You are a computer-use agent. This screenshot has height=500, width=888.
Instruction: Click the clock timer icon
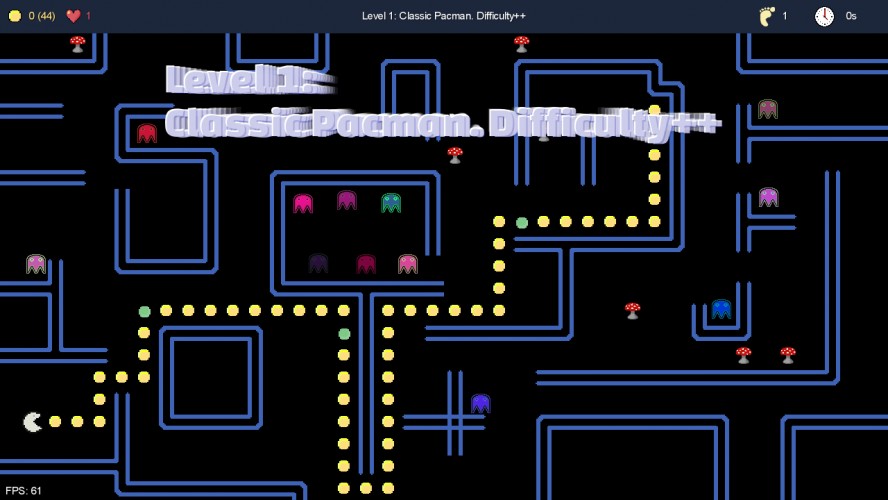coord(824,16)
